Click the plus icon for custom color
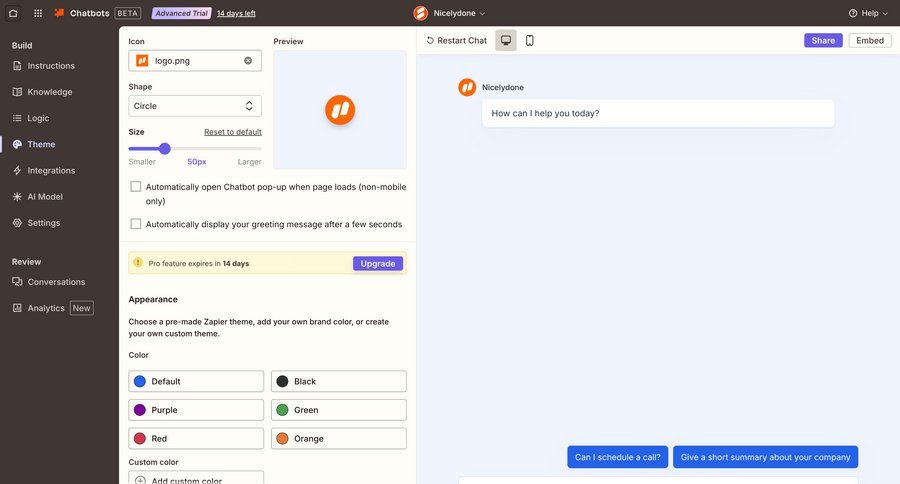Screen dimensions: 900x484 pos(140,480)
